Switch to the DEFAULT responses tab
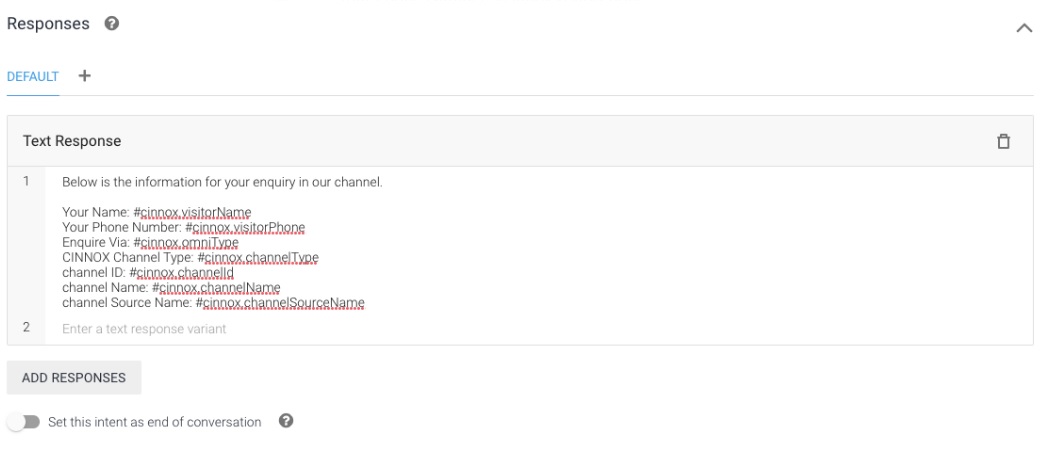This screenshot has height=449, width=1063. point(33,76)
